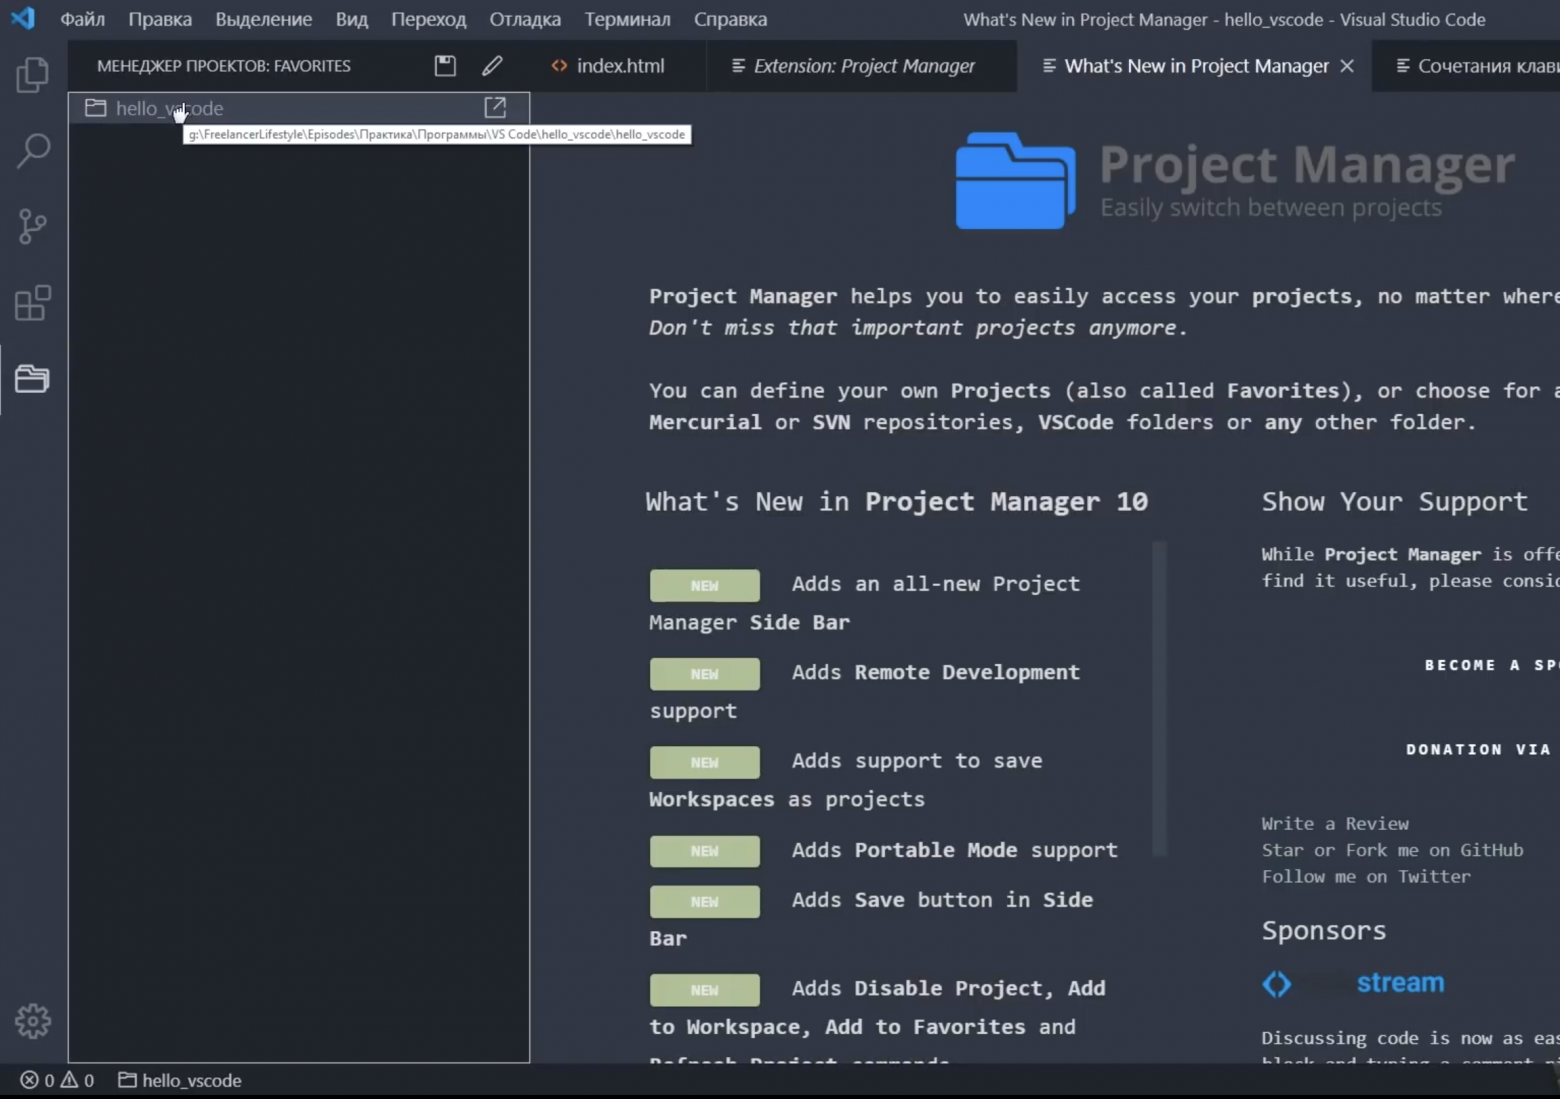Save current project with the Save icon

click(445, 66)
